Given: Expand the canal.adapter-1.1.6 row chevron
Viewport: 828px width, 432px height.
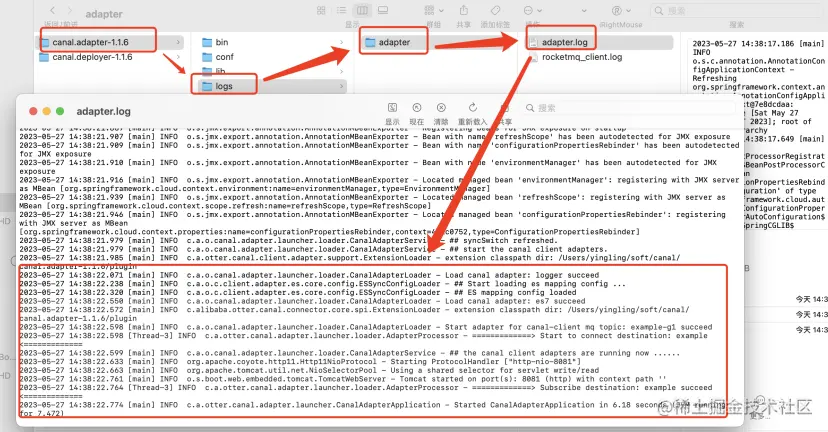Looking at the screenshot, I should [178, 42].
